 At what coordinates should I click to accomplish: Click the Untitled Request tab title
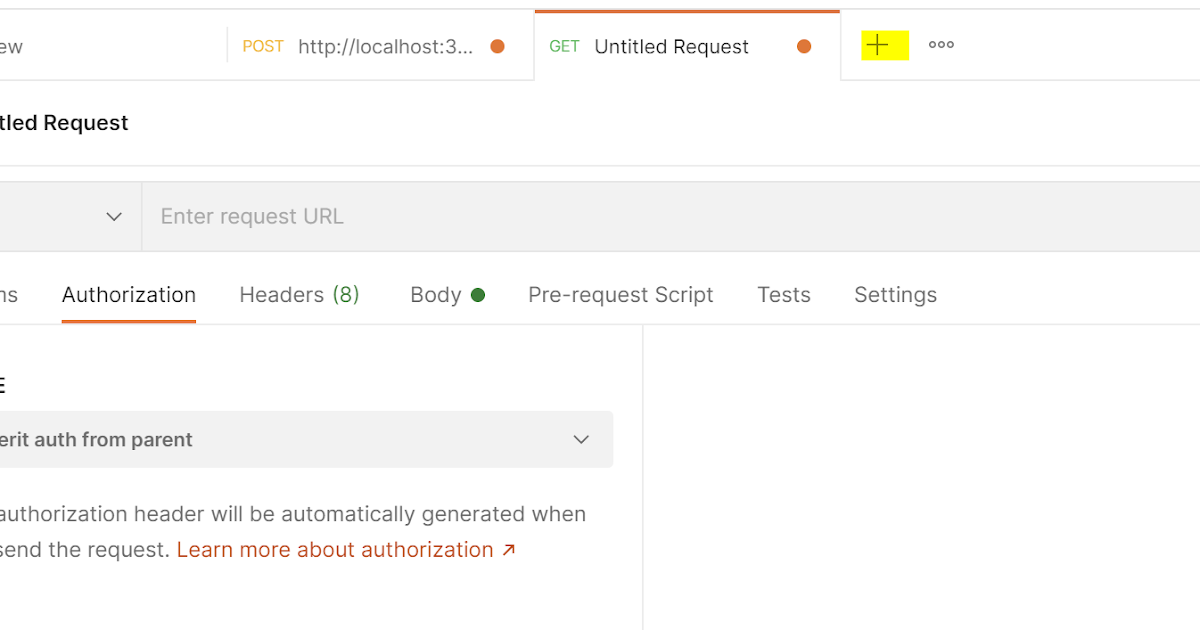[671, 46]
